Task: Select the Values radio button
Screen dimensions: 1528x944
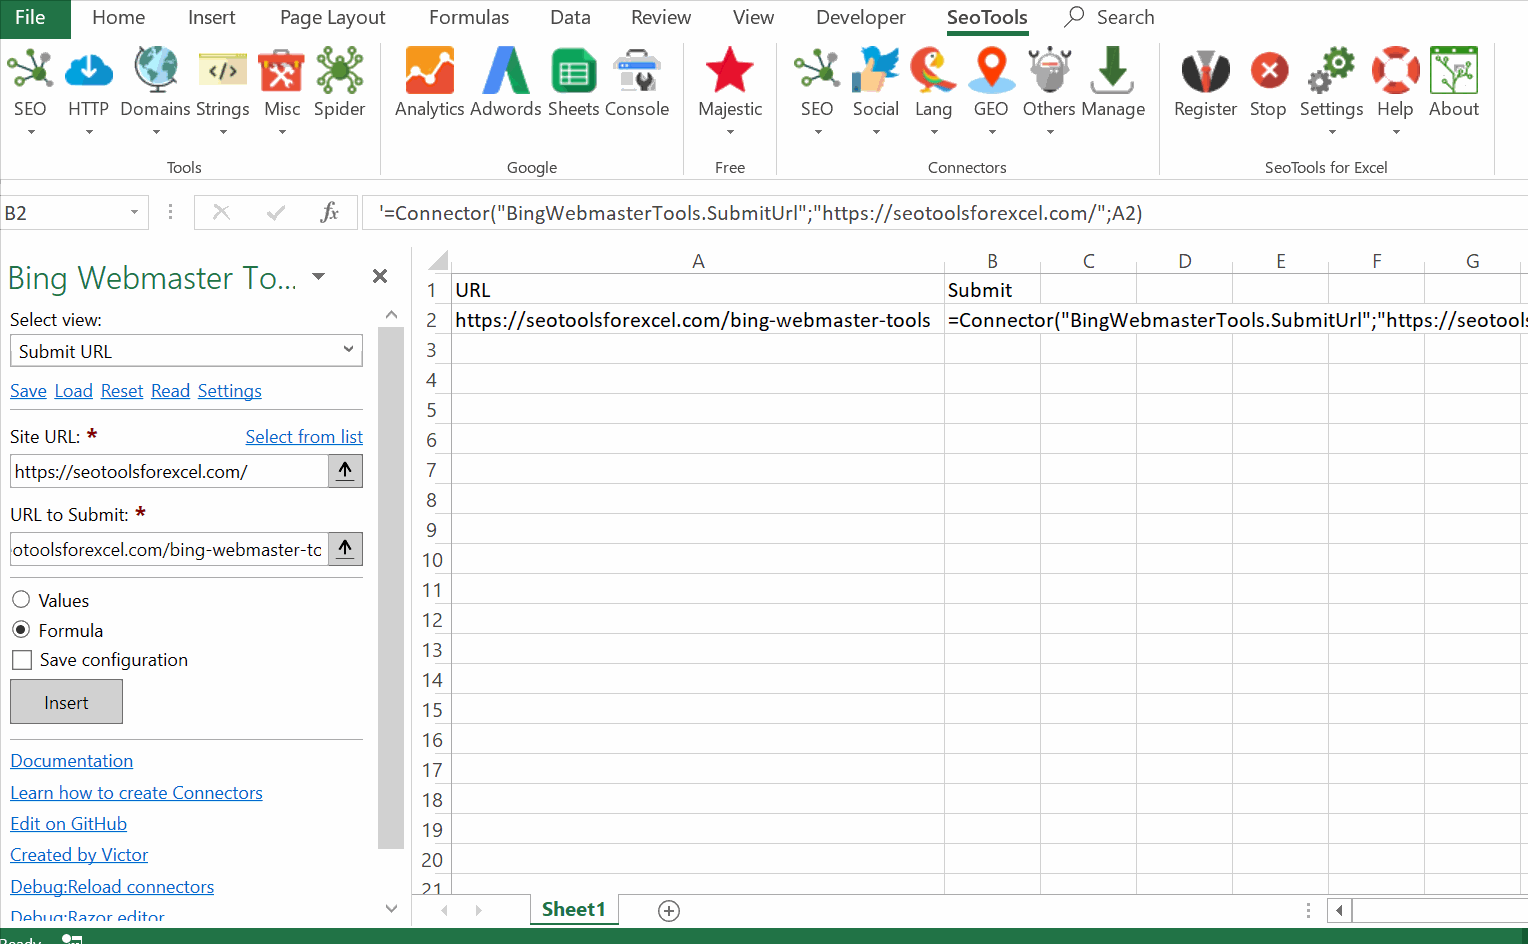Action: [x=21, y=600]
